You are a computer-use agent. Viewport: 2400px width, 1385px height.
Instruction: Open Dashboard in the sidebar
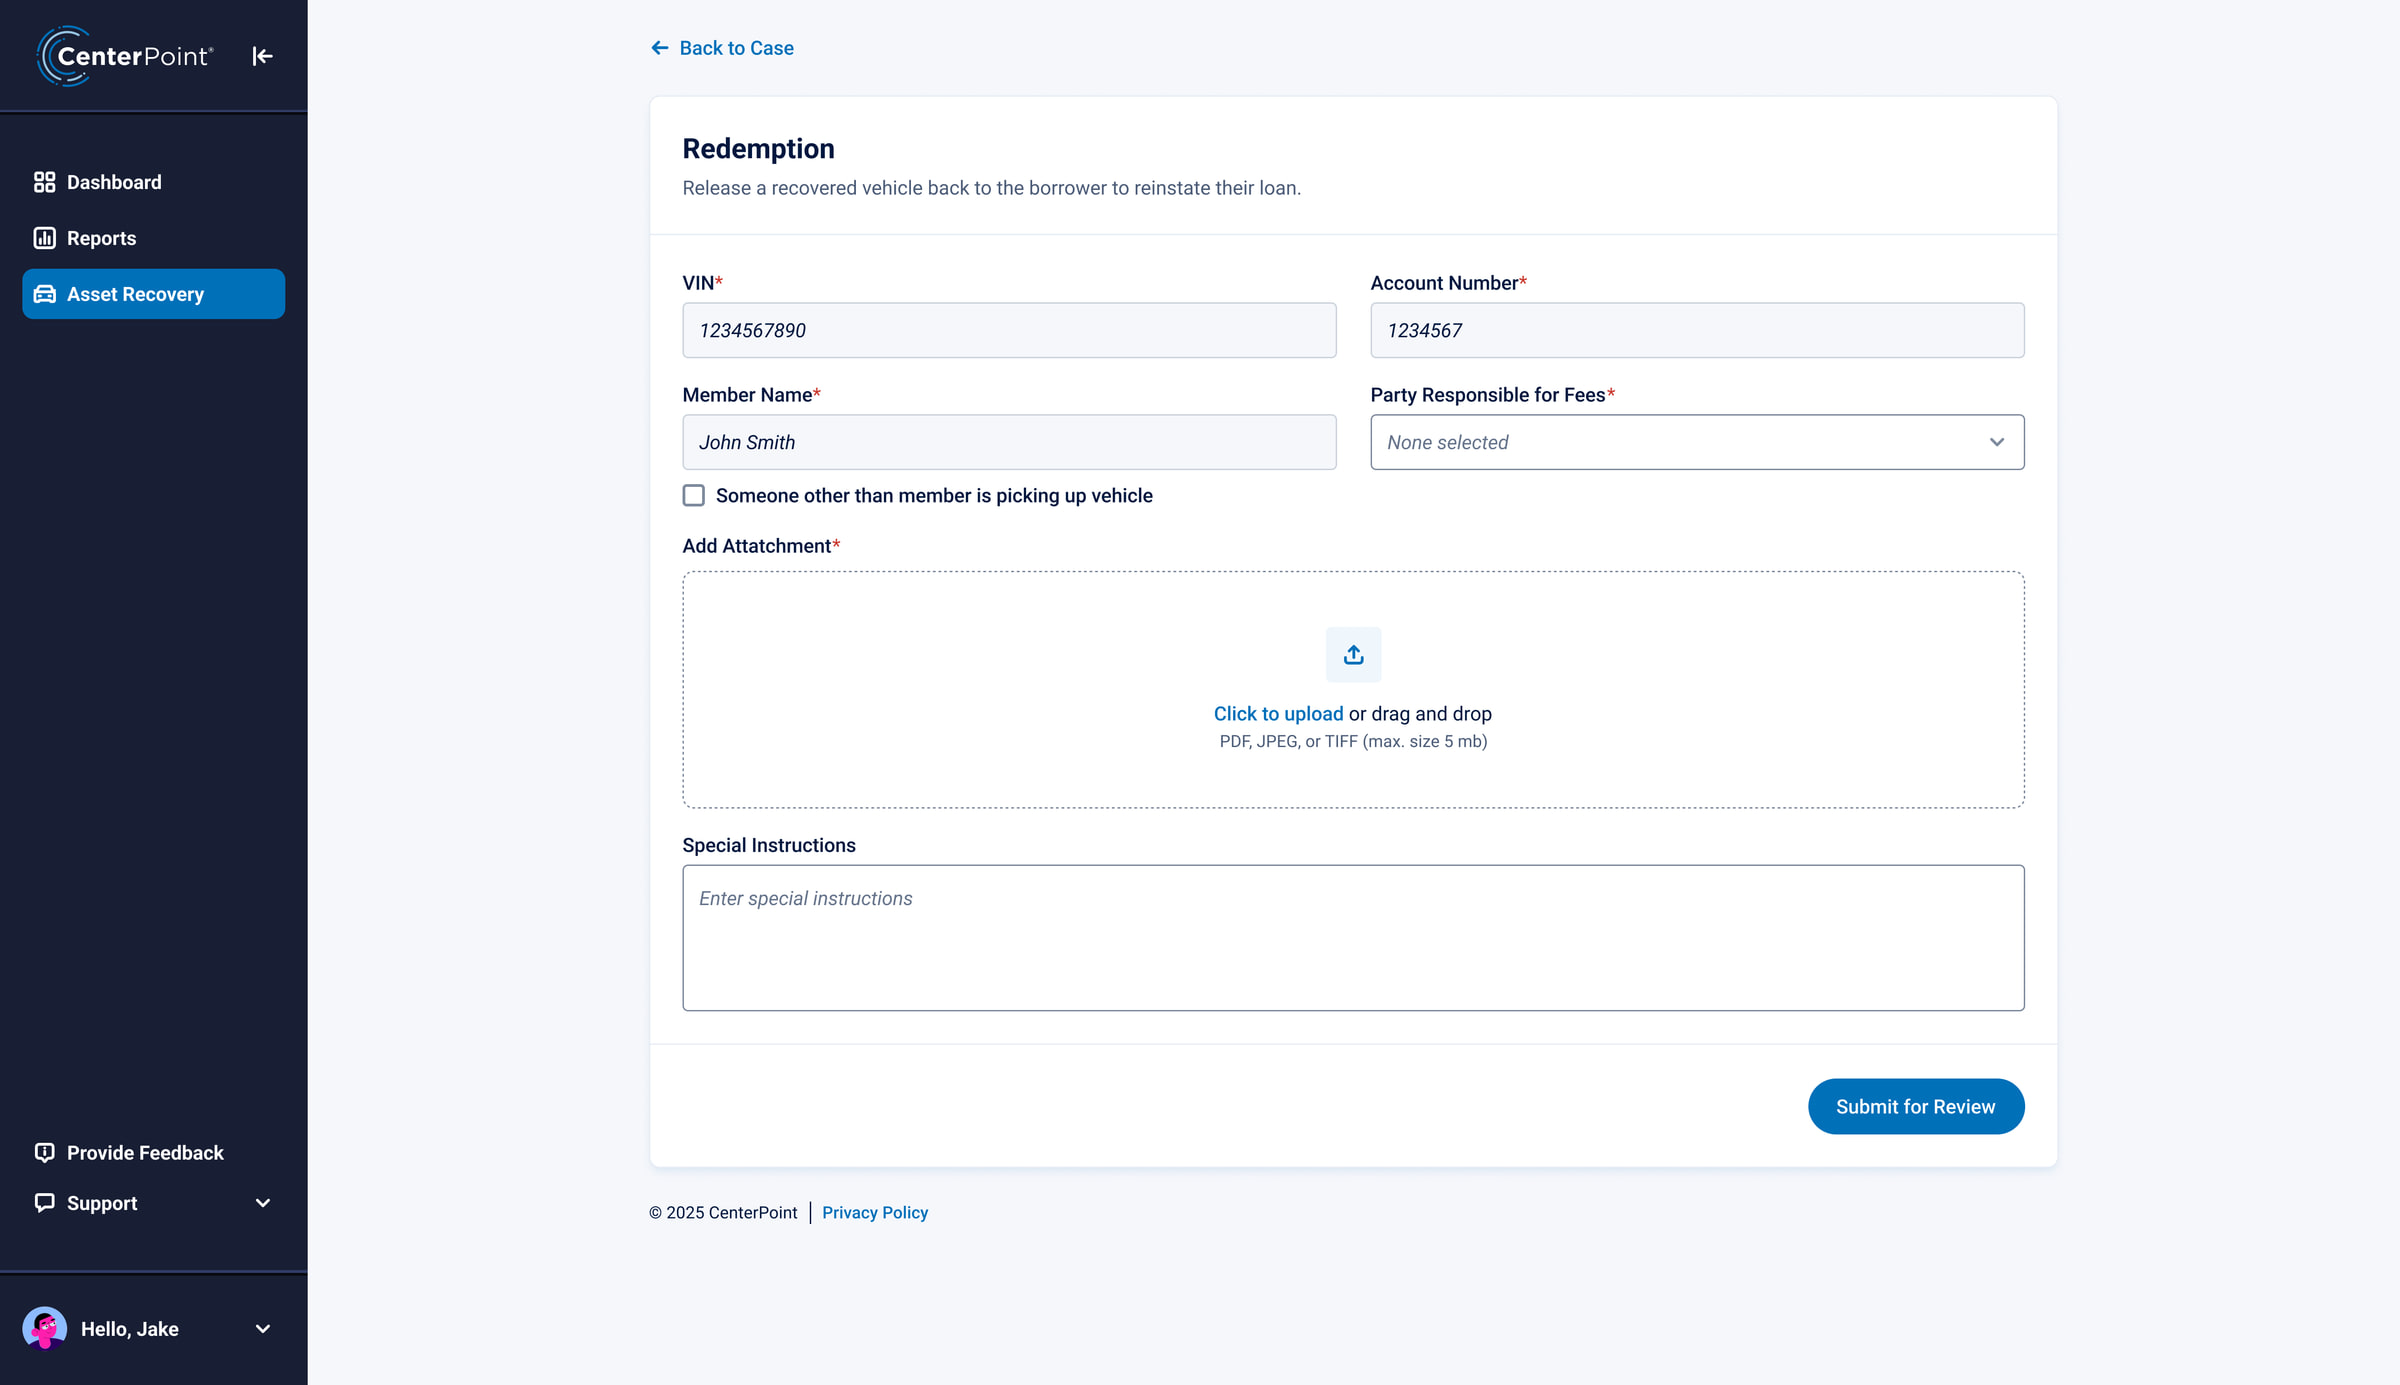pos(153,182)
